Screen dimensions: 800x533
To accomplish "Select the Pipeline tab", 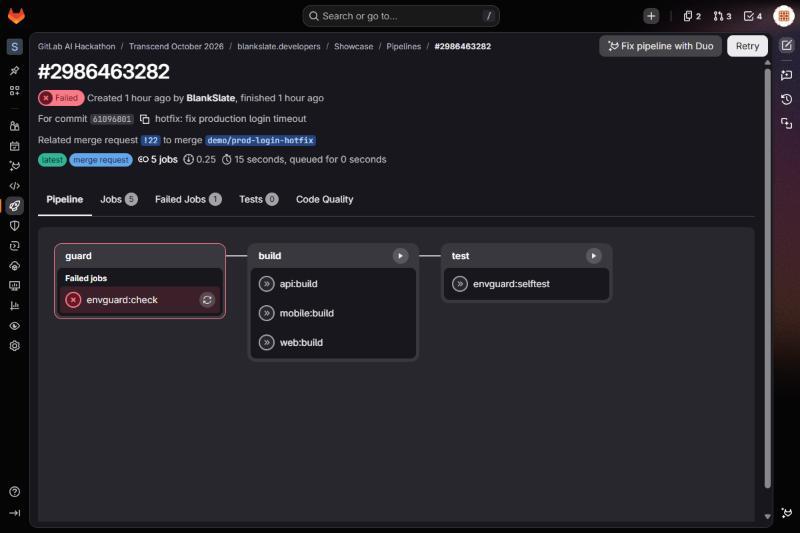I will [64, 199].
